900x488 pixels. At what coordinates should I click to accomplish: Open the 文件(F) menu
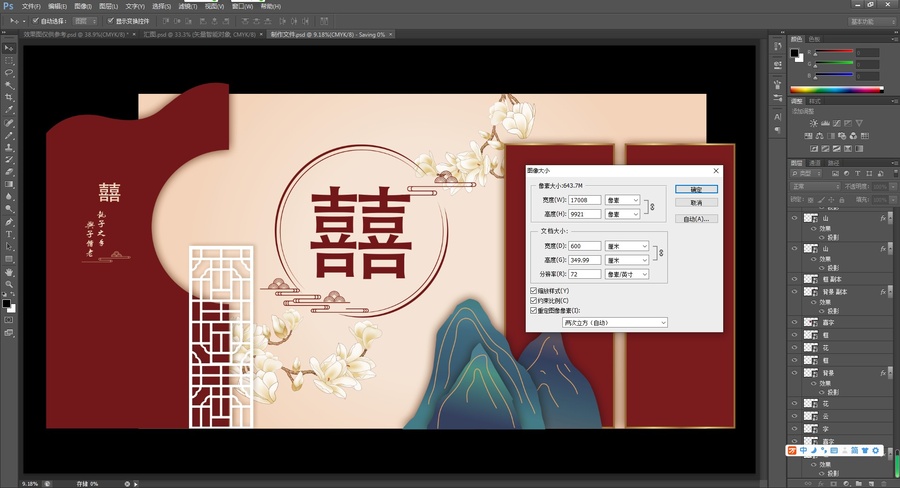[30, 6]
